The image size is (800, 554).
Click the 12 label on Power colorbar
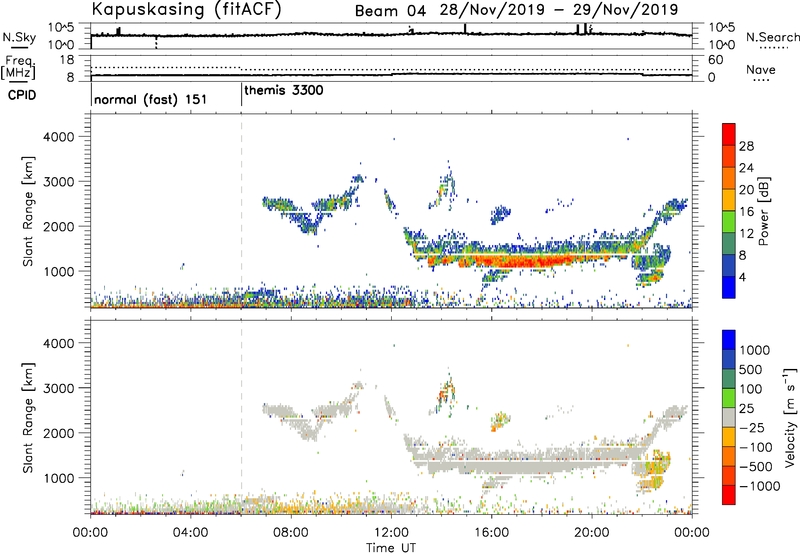click(746, 234)
